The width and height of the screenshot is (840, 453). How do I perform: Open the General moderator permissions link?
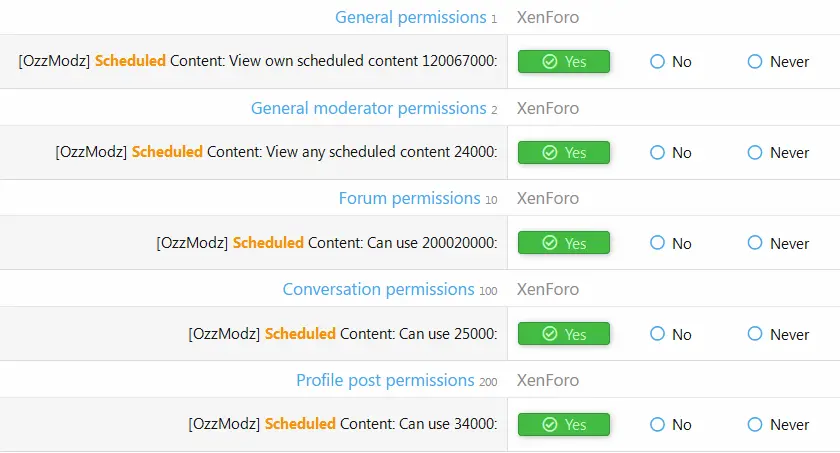coord(369,109)
